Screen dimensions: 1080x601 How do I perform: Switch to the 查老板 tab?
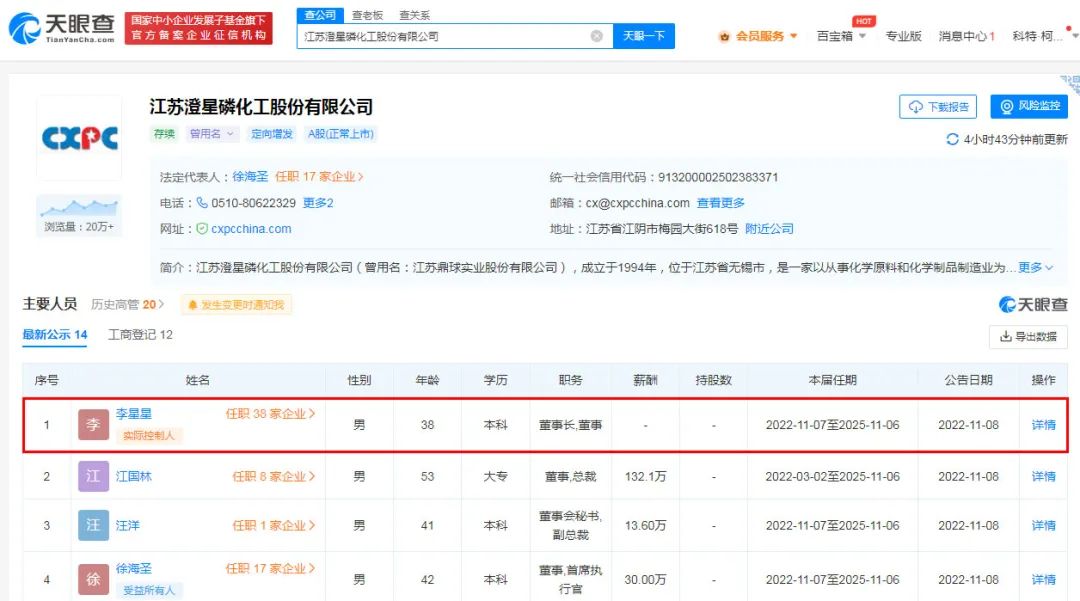367,14
